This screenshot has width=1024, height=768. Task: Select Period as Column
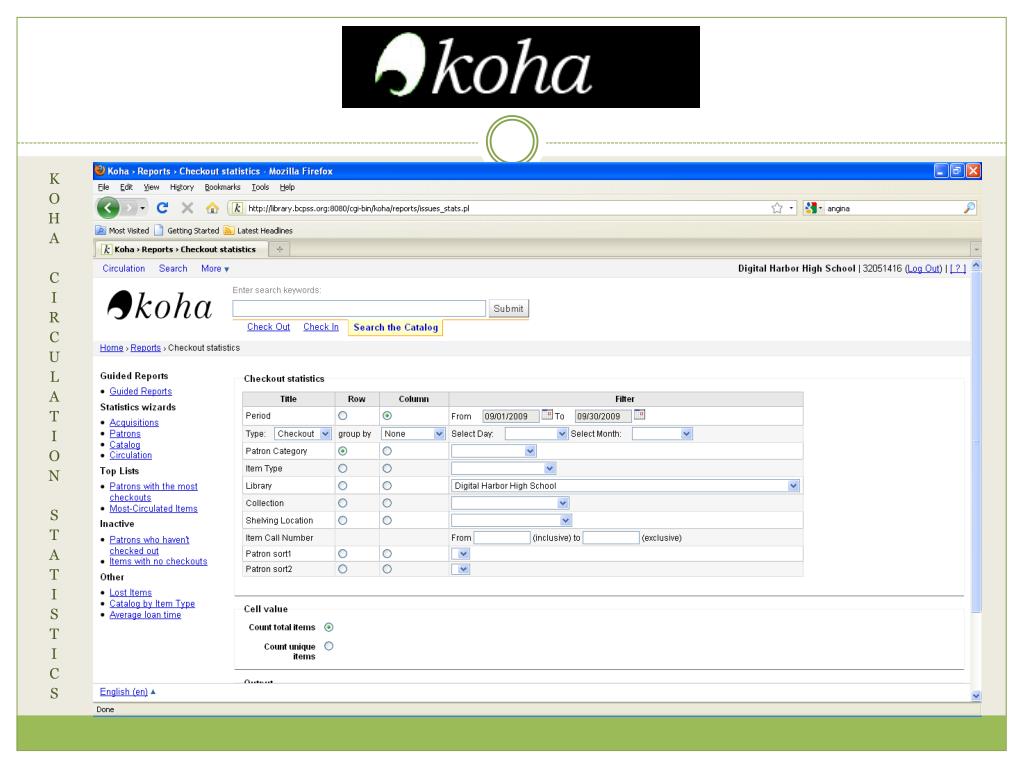(x=387, y=416)
